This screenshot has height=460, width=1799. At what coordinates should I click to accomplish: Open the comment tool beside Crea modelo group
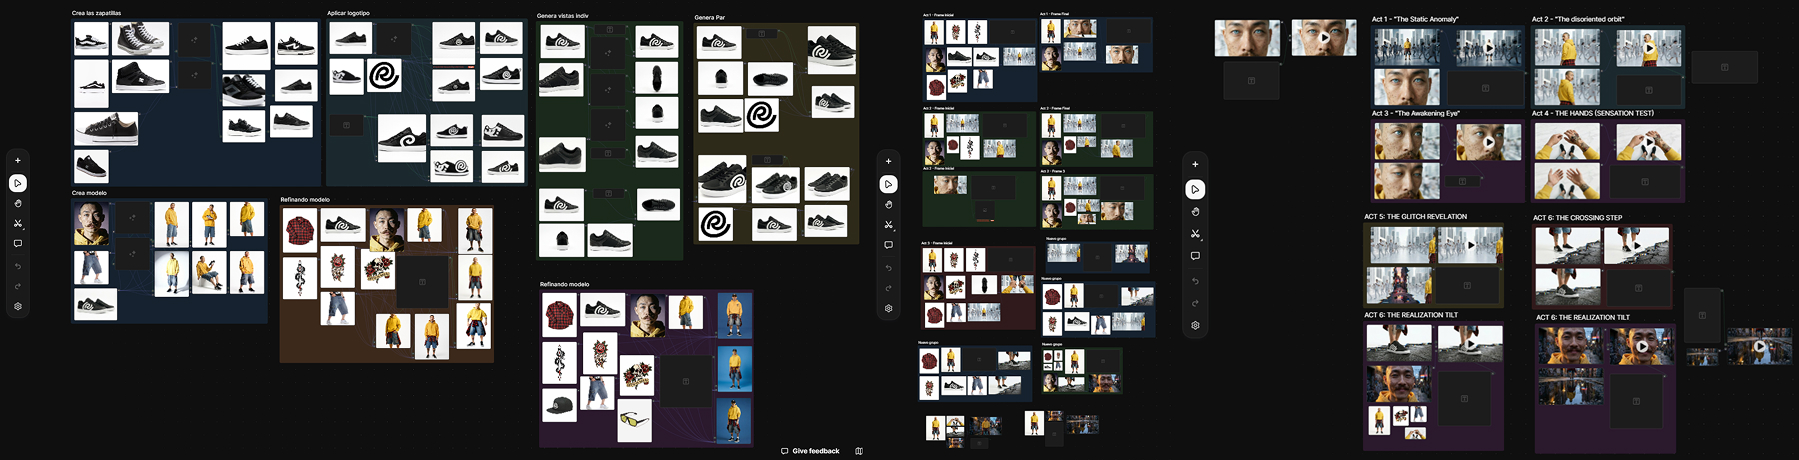click(x=18, y=243)
